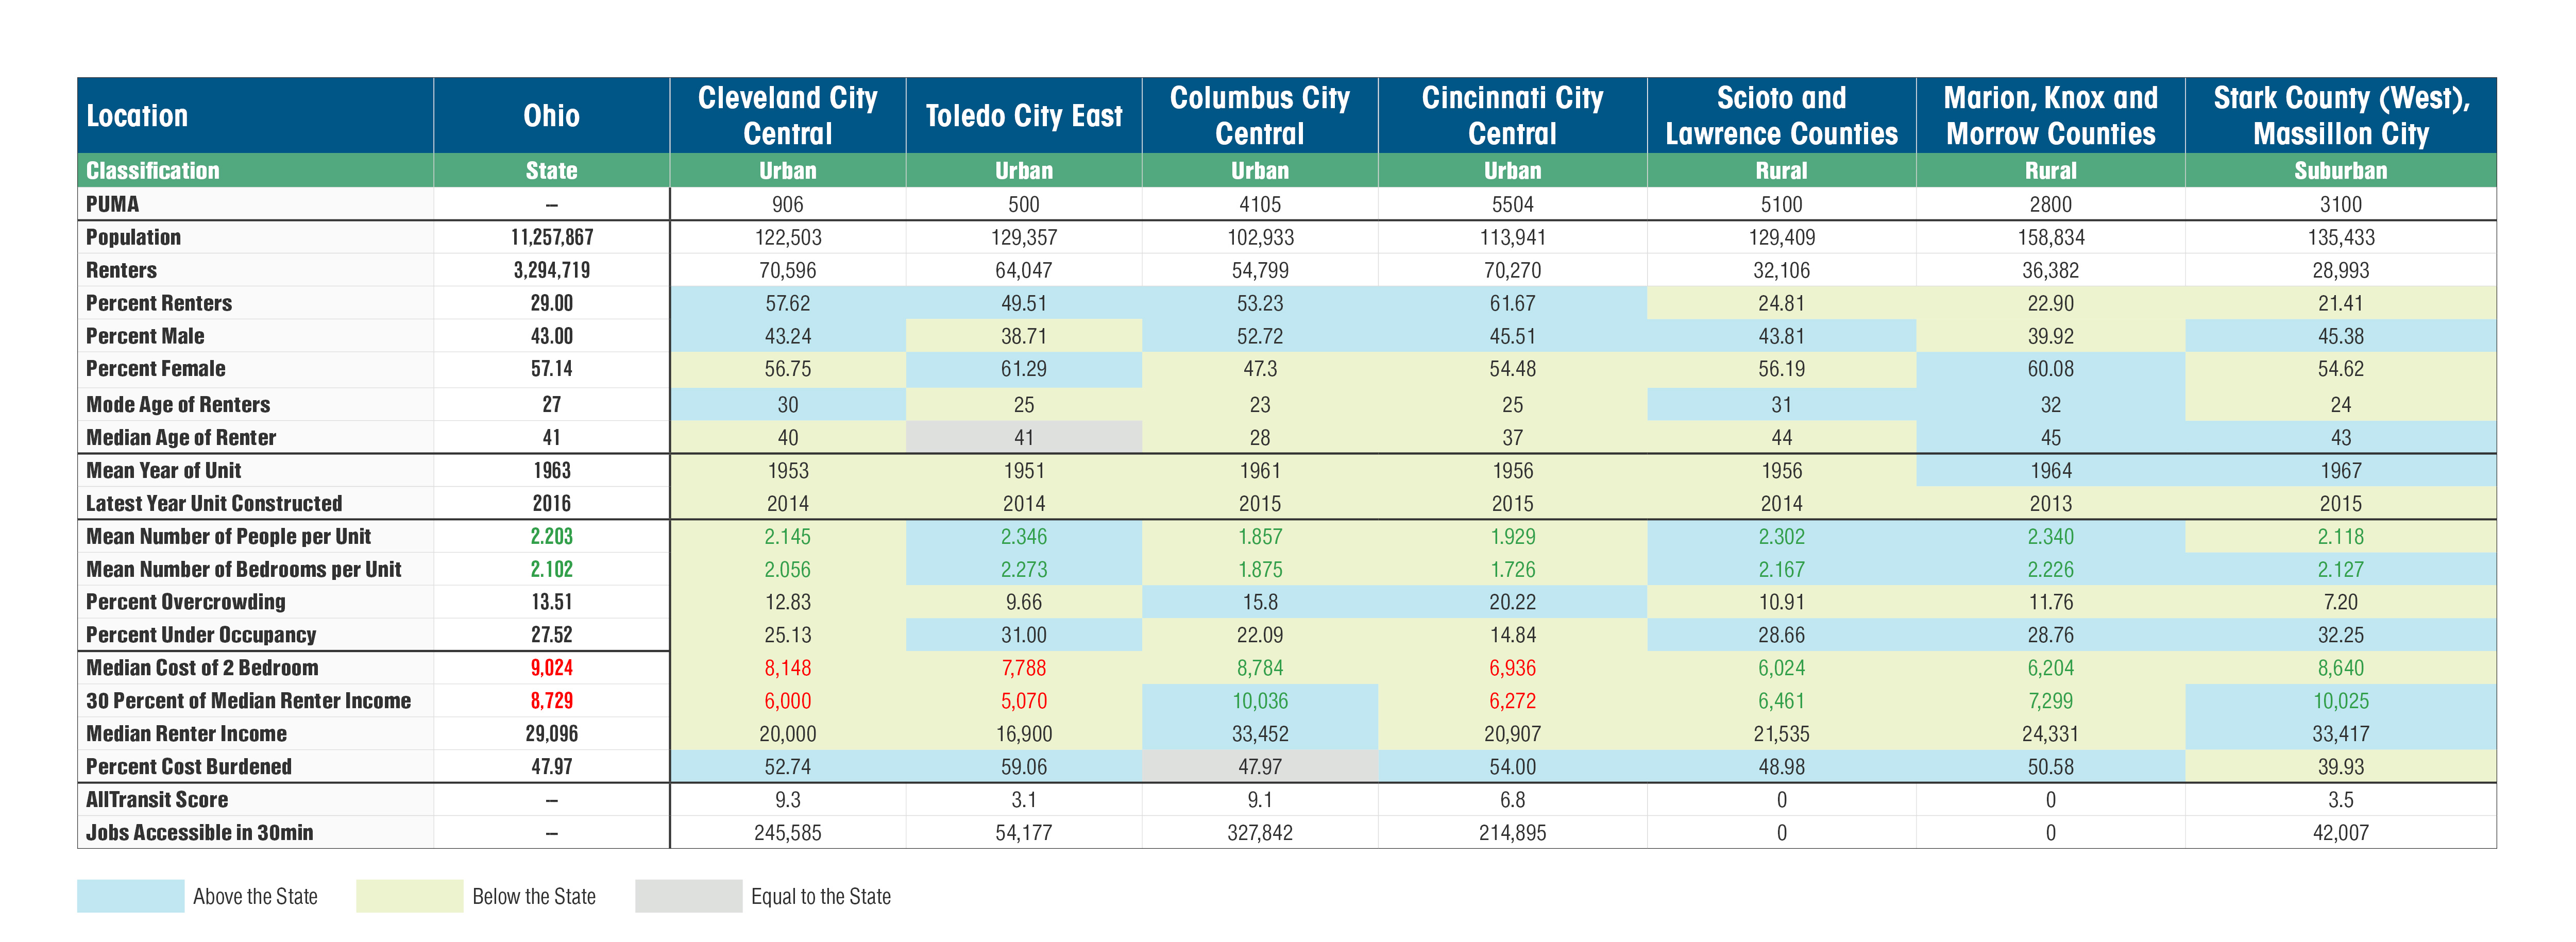The height and width of the screenshot is (942, 2576).
Task: Select the 'AllTransit Score' row label
Action: click(x=157, y=800)
